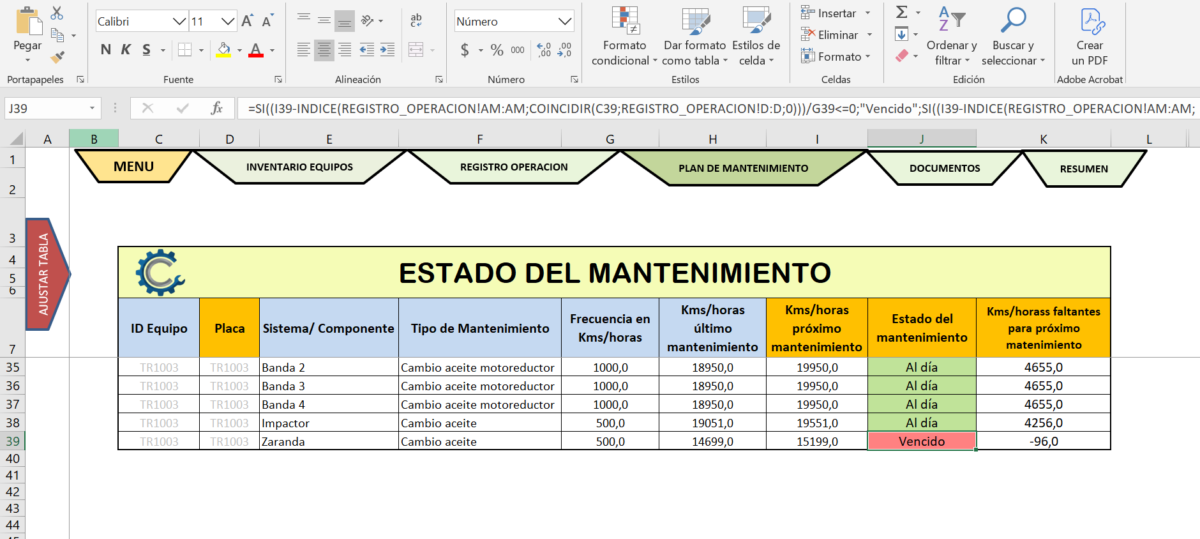Click the increase decimal places icon
1200x539 pixels.
pos(545,50)
